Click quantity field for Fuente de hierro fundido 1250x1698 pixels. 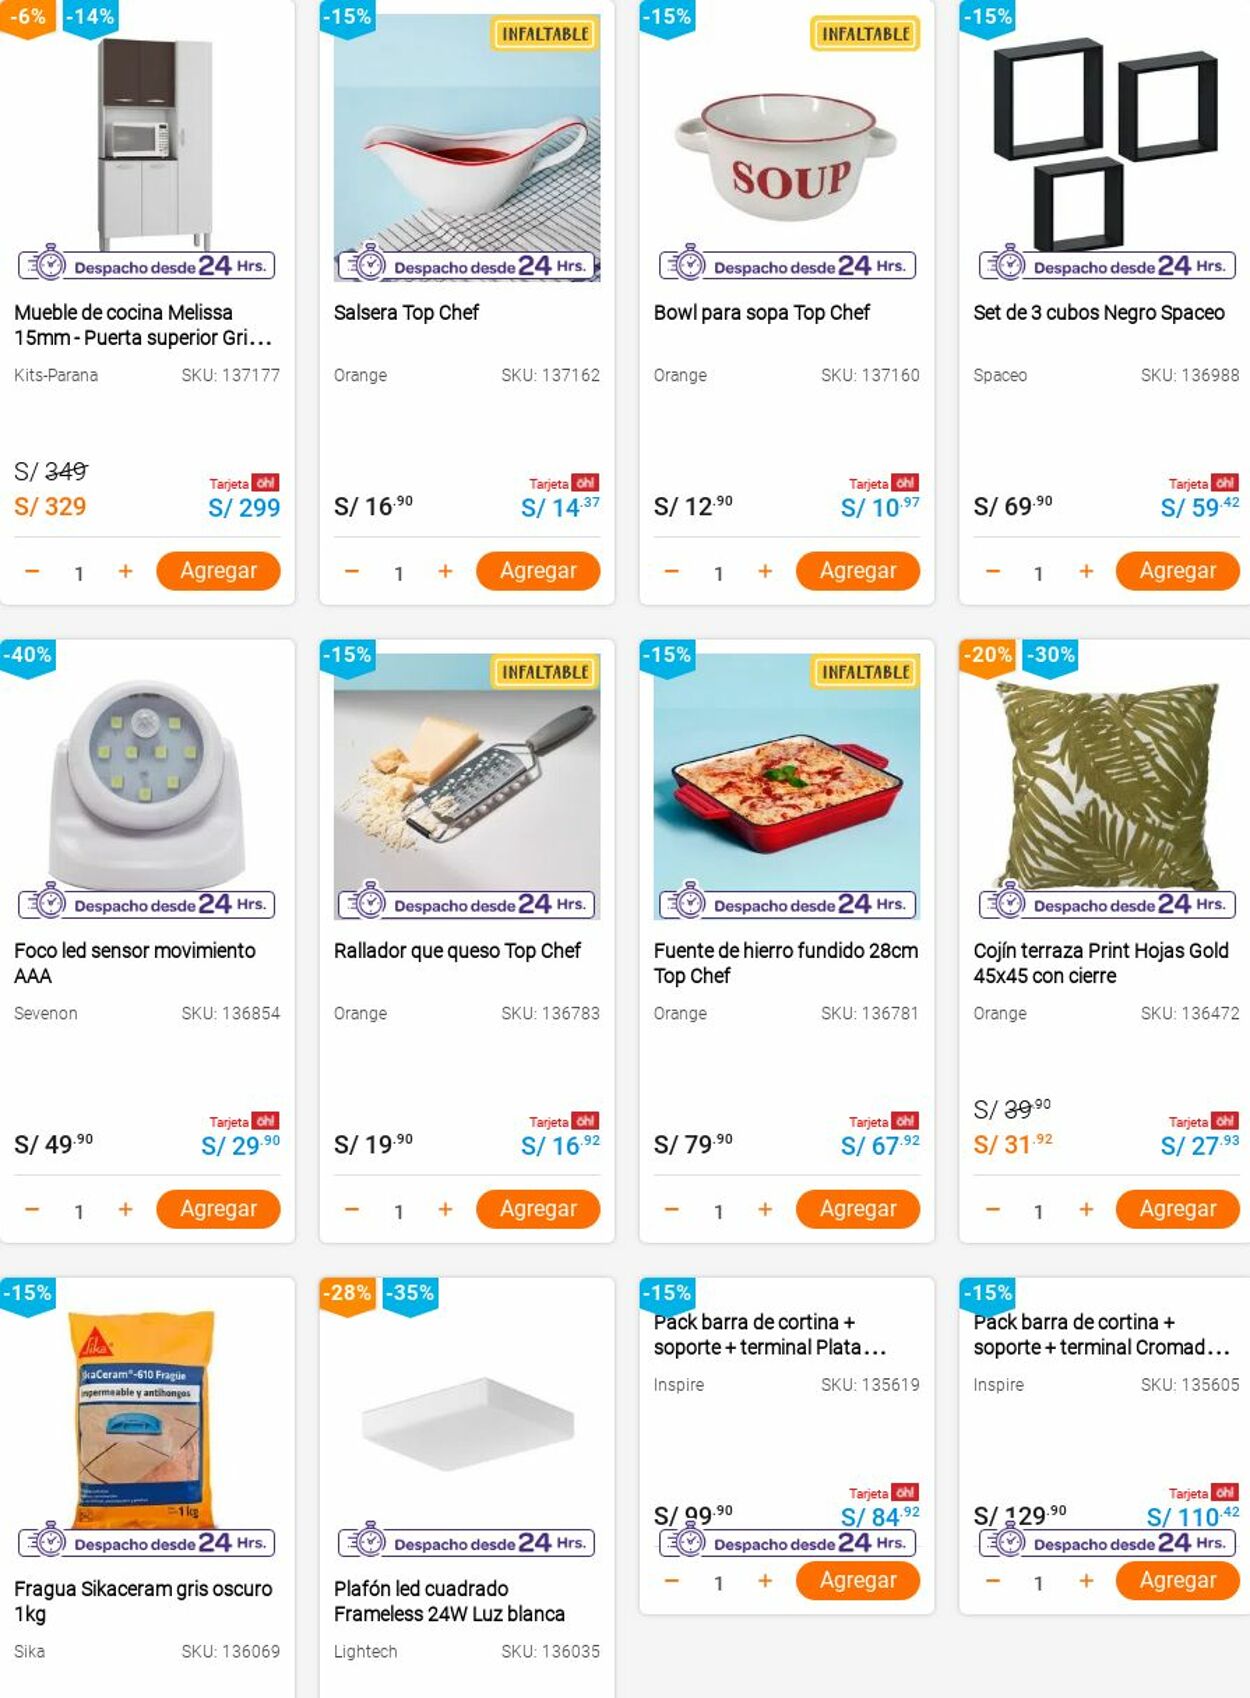718,1212
